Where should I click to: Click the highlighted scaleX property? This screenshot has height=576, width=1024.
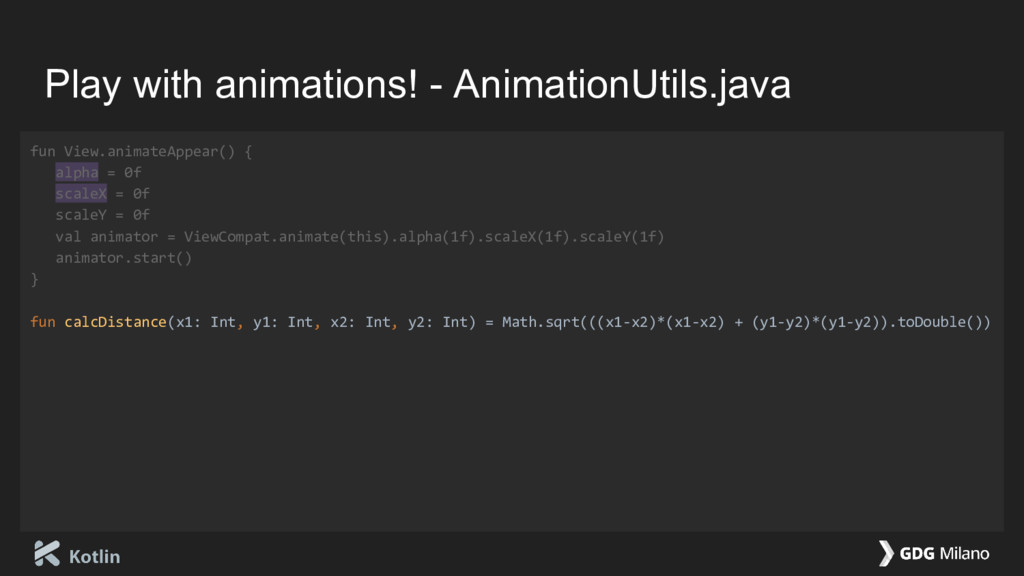click(x=81, y=193)
